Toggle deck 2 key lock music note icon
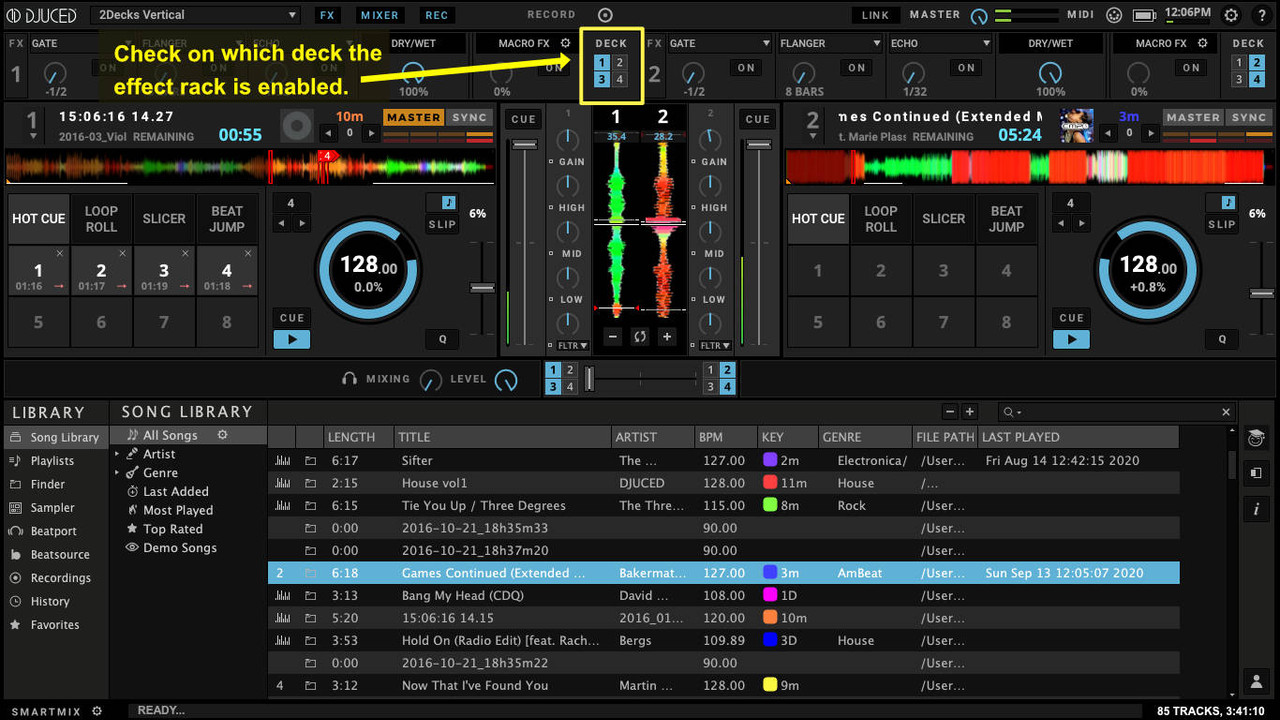Screen dimensions: 1280x720 click(1228, 203)
